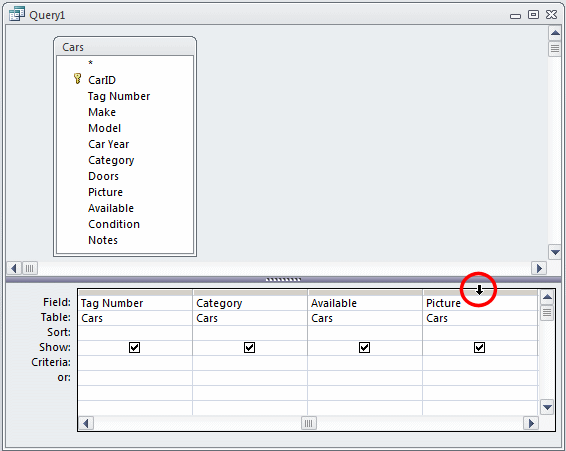Click Sort cell for Tag Number column
This screenshot has width=566, height=451.
pos(135,333)
